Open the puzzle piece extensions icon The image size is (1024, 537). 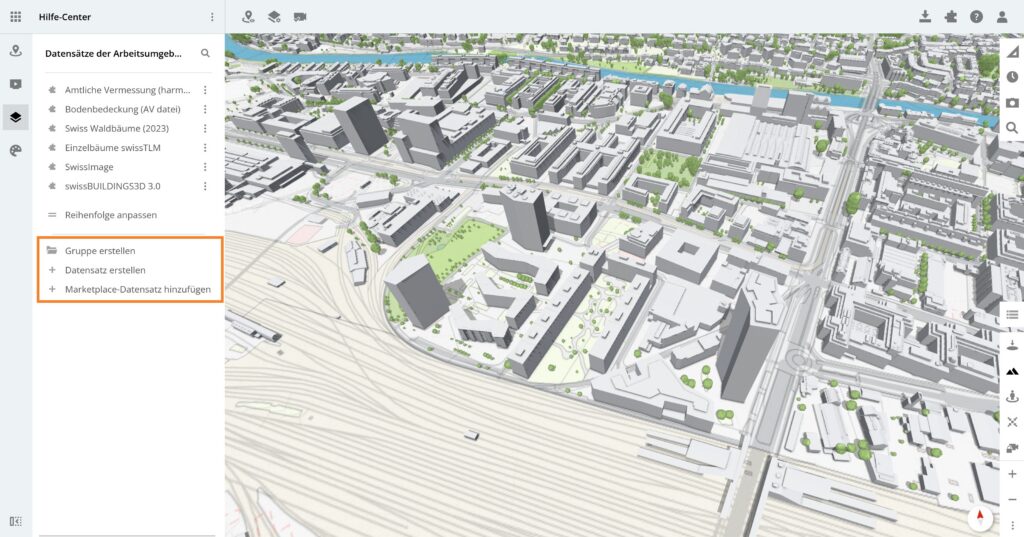(x=950, y=17)
